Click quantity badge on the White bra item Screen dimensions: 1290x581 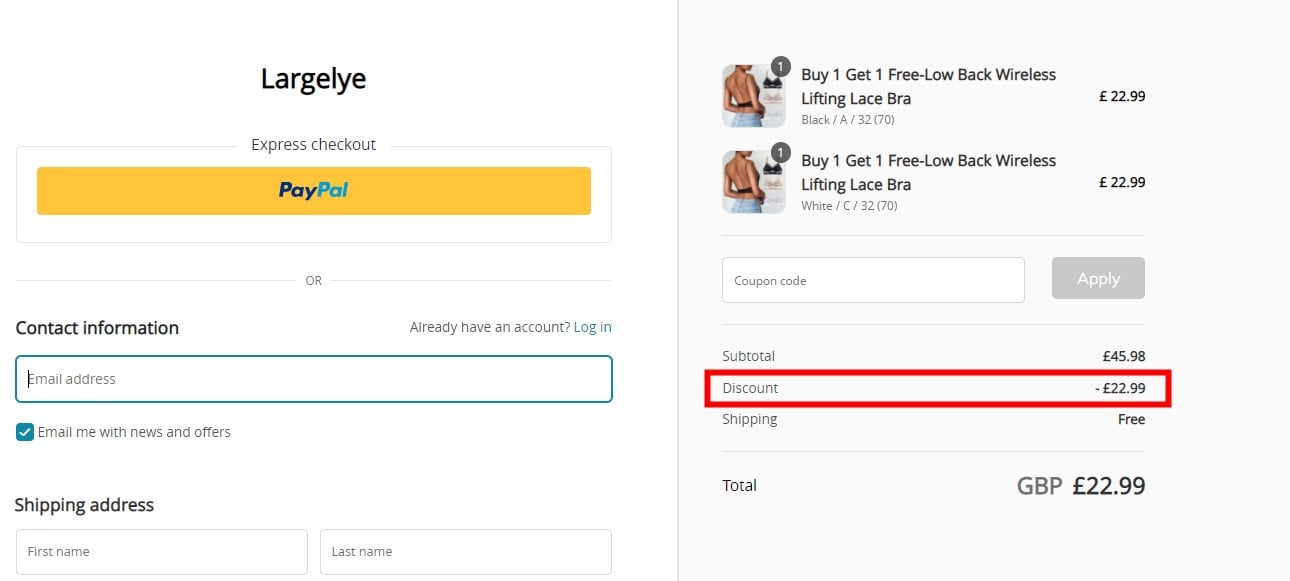[x=780, y=154]
